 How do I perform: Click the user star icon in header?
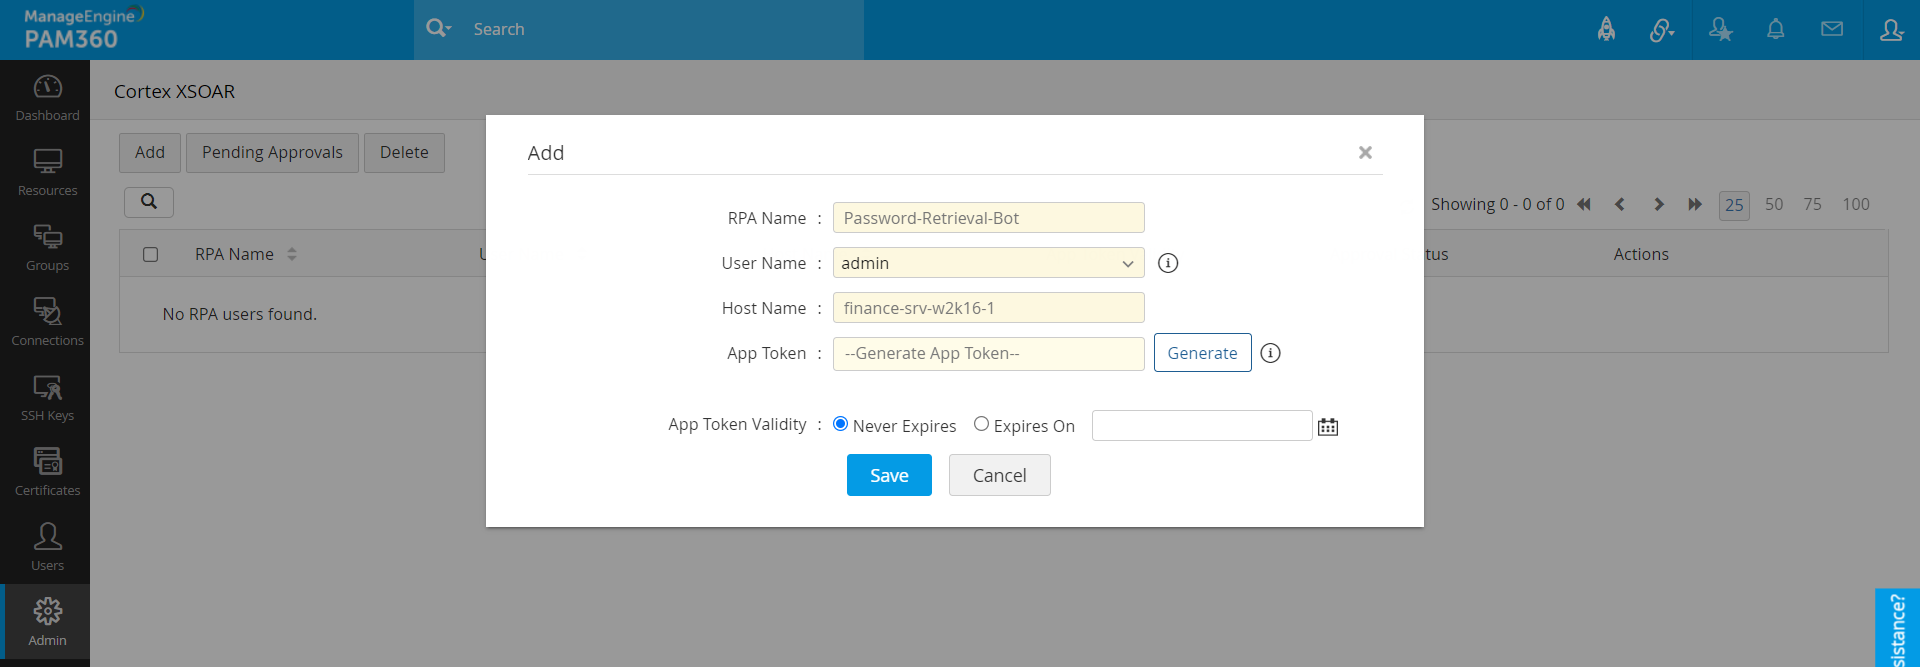(x=1720, y=29)
